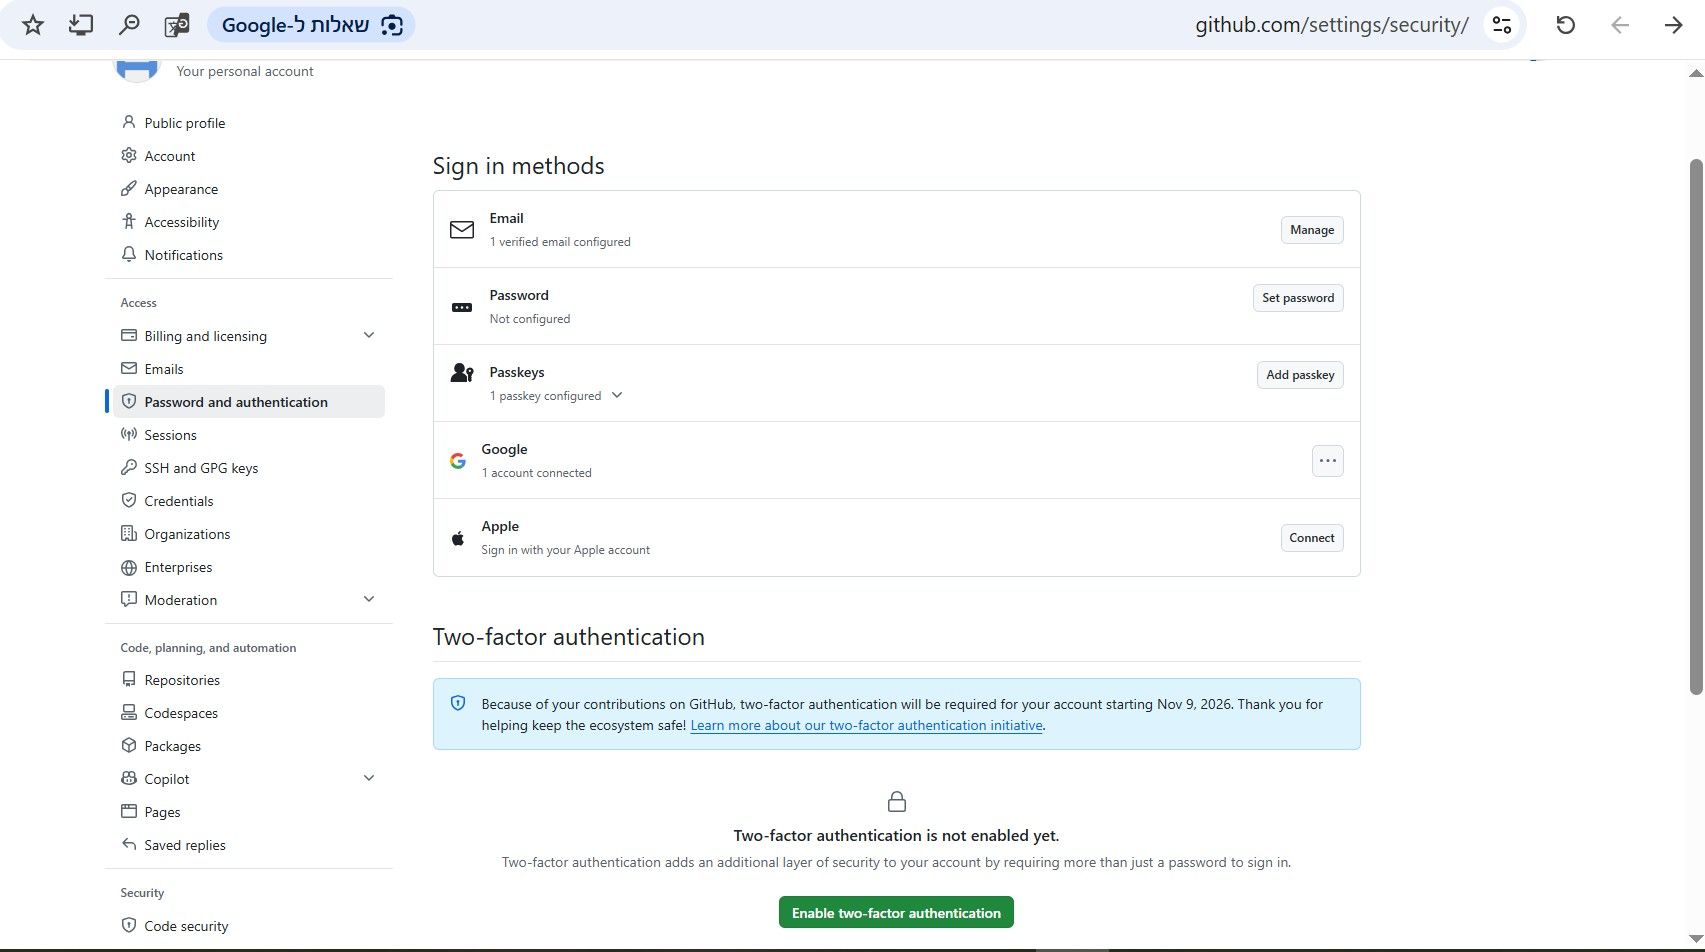Viewport: 1705px width, 952px height.
Task: Open two-factor authentication initiative link
Action: 867,726
